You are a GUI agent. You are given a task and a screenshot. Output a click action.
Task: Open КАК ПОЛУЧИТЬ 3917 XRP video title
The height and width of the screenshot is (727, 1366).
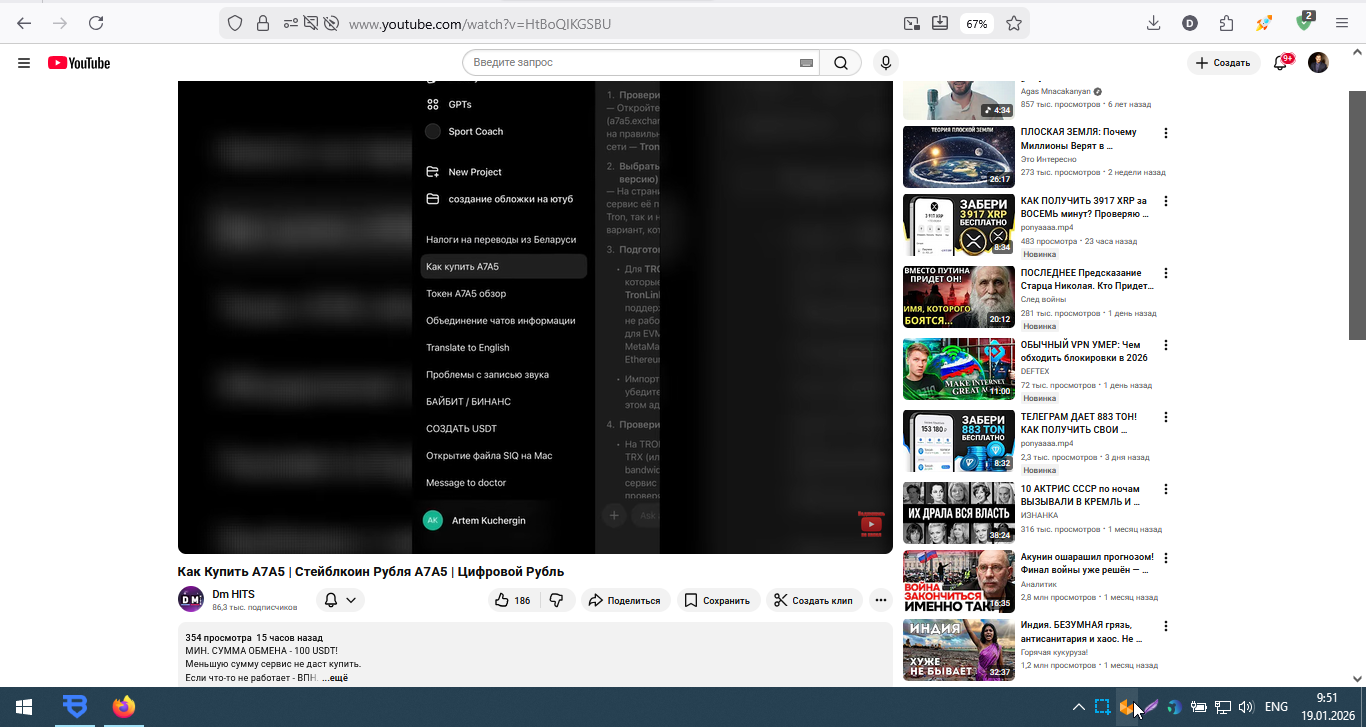pyautogui.click(x=1085, y=207)
